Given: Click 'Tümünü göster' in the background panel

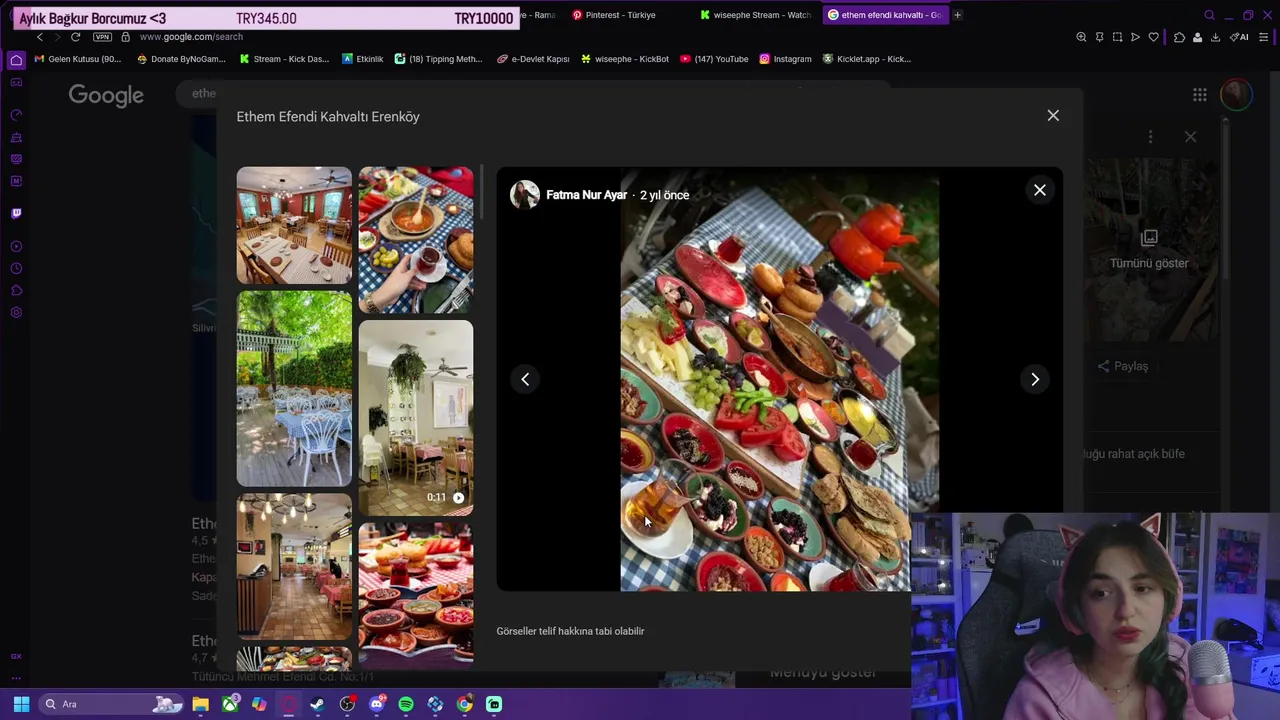Looking at the screenshot, I should (x=1149, y=263).
